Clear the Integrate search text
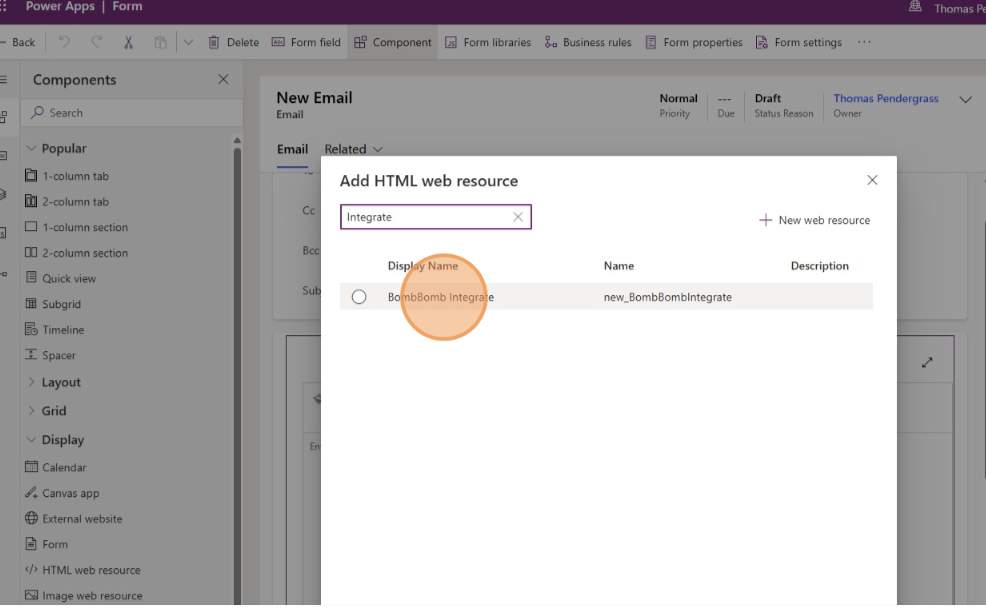The height and width of the screenshot is (608, 986). pyautogui.click(x=518, y=217)
